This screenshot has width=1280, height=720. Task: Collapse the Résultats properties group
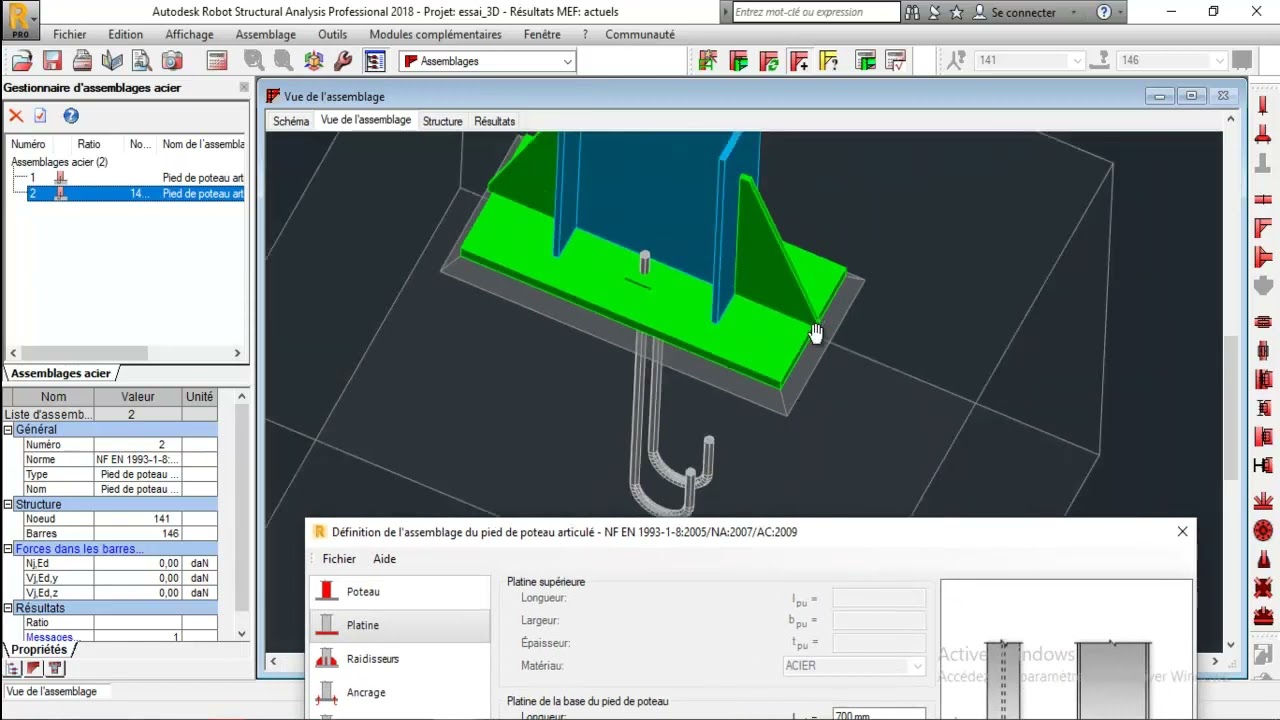point(8,608)
